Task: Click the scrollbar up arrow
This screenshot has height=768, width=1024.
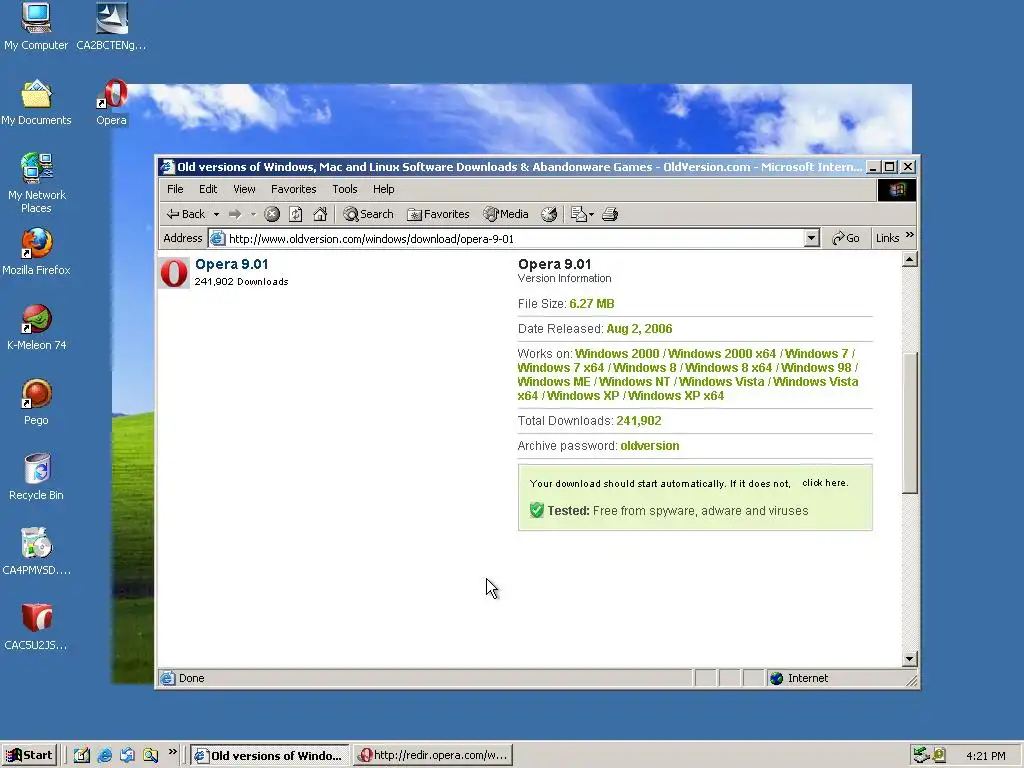Action: click(910, 259)
